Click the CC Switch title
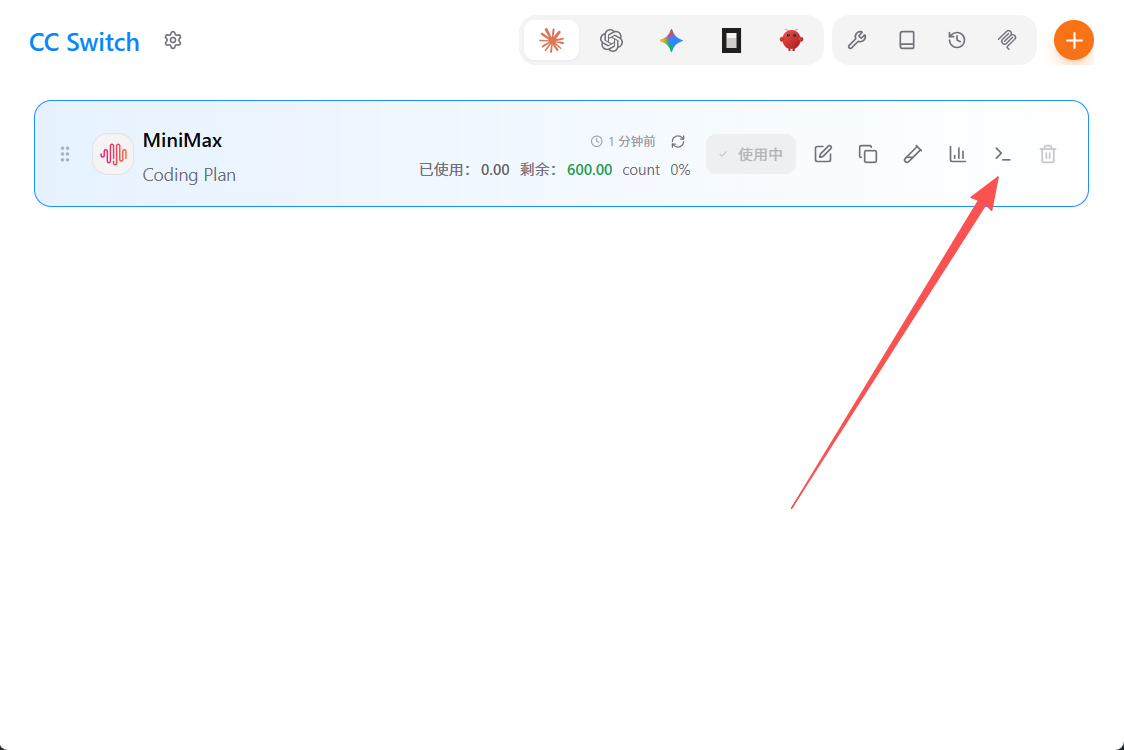Image resolution: width=1124 pixels, height=750 pixels. click(x=84, y=42)
